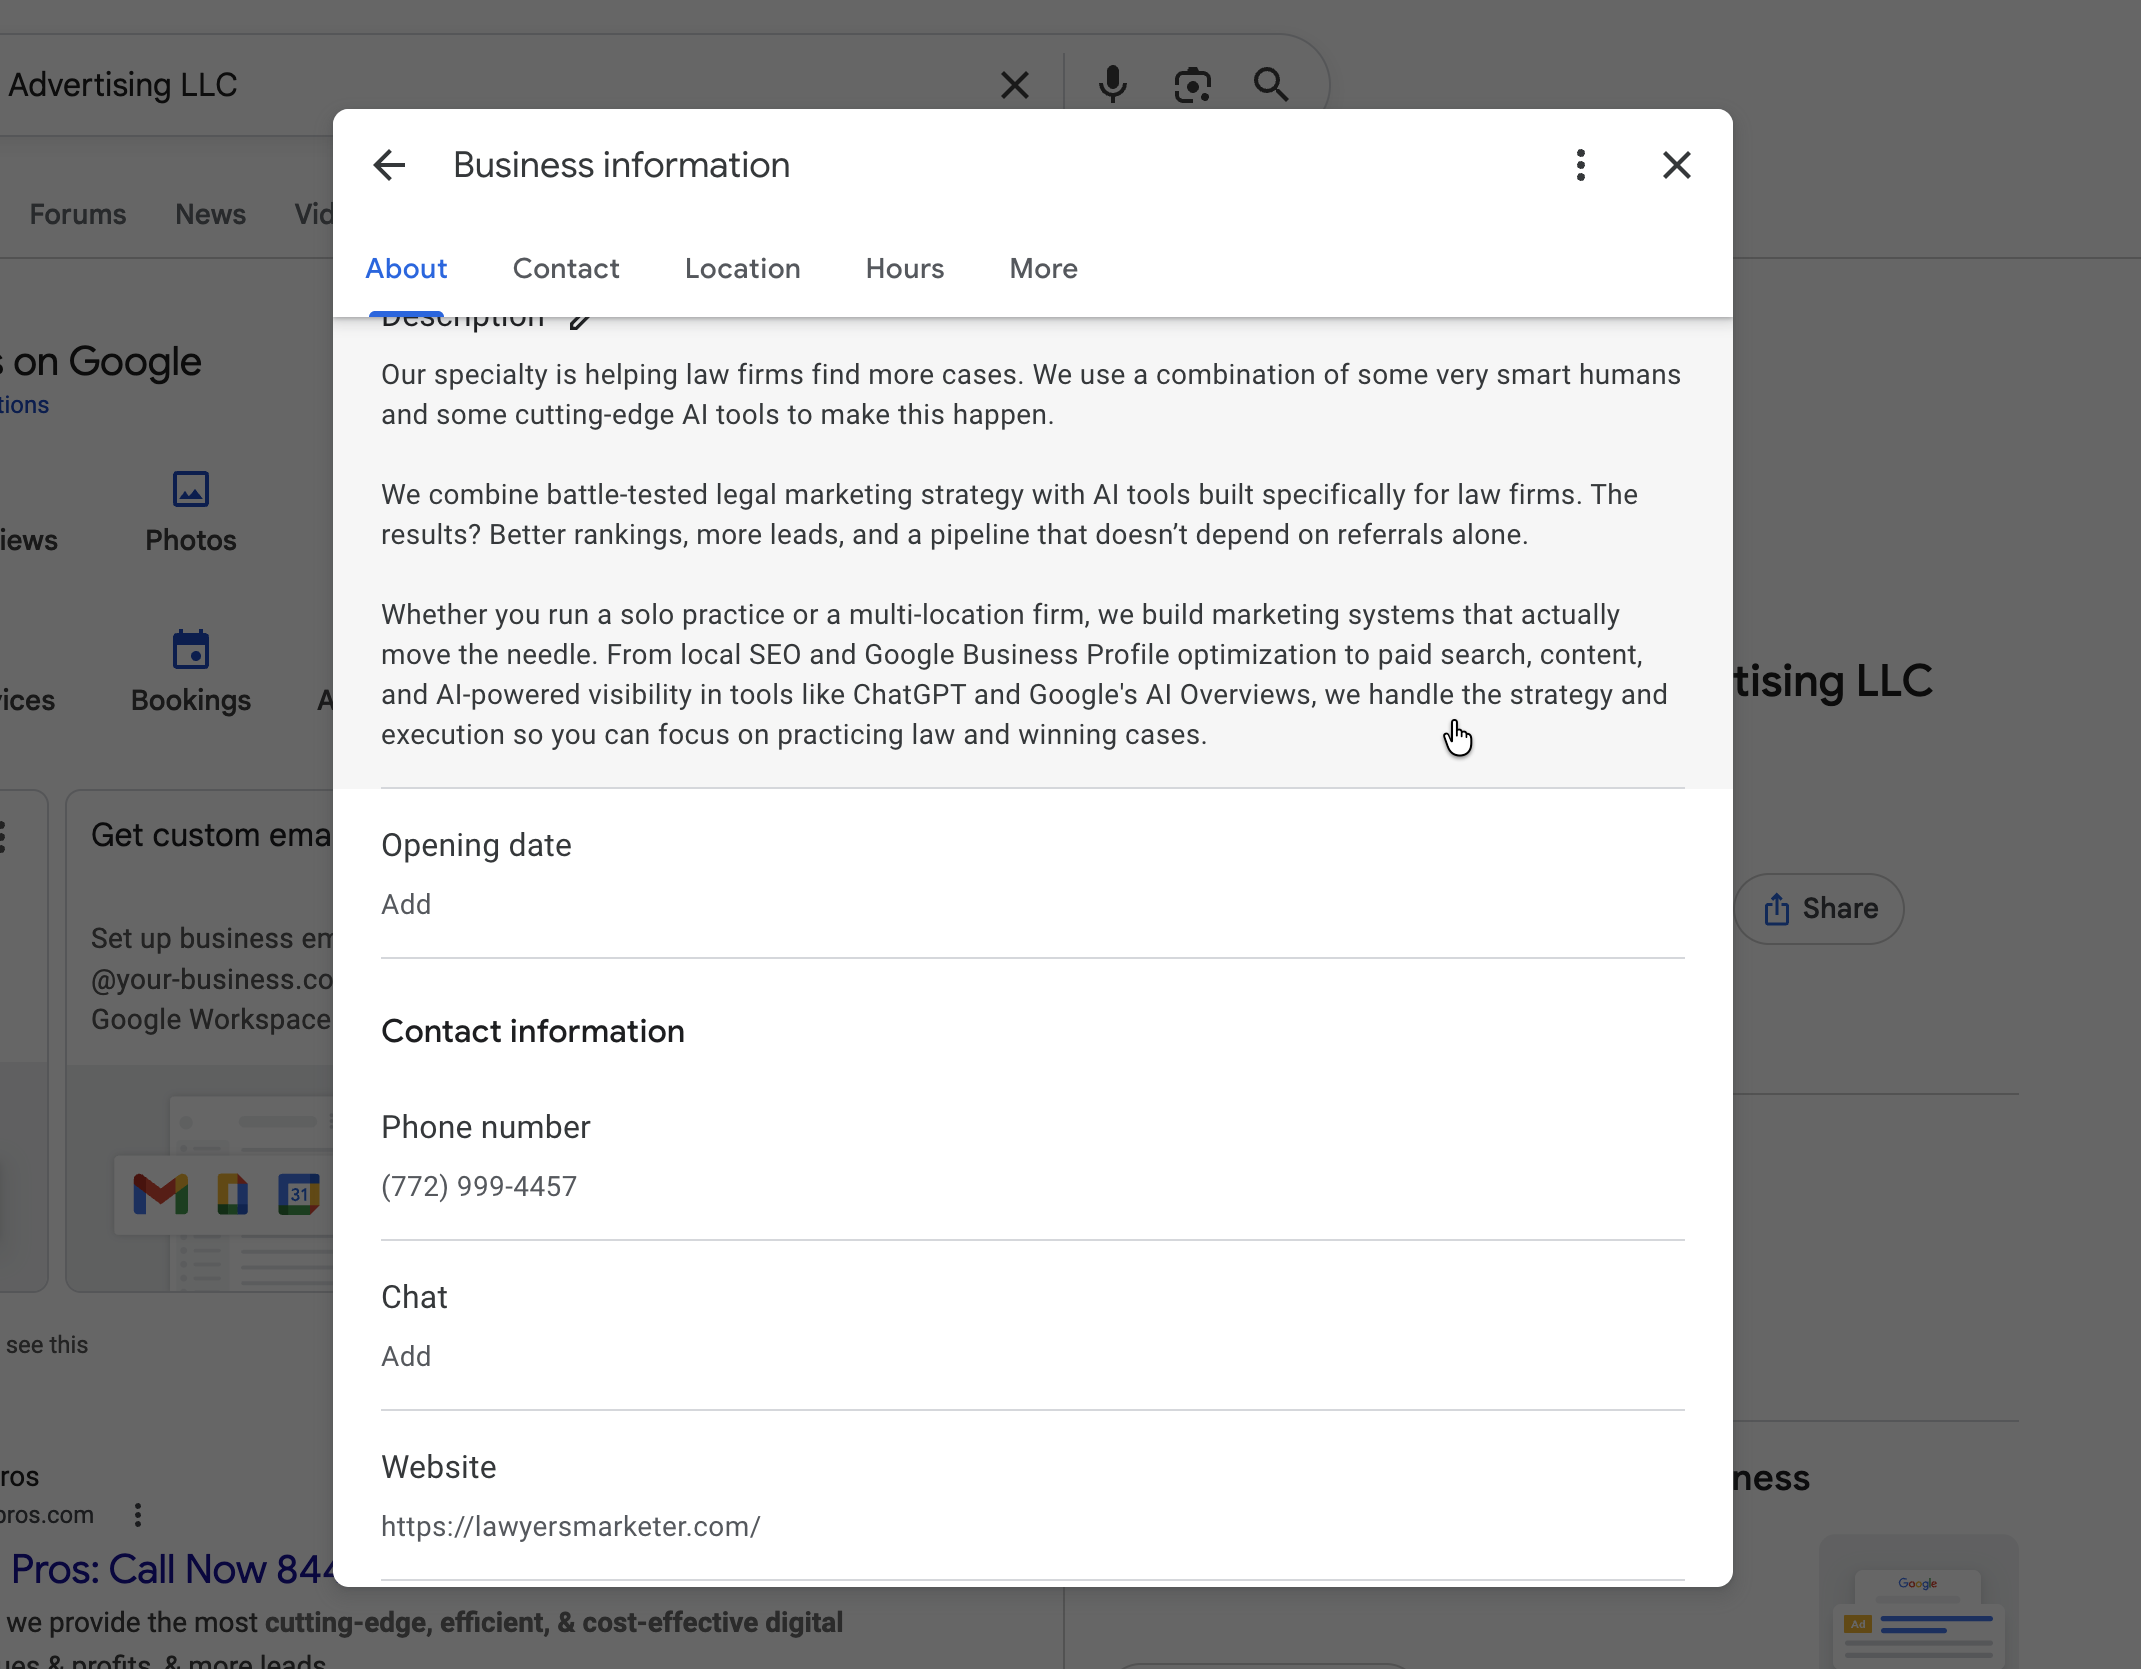Open the 'Pros: Call Now' search result link
The height and width of the screenshot is (1669, 2141).
tap(172, 1569)
